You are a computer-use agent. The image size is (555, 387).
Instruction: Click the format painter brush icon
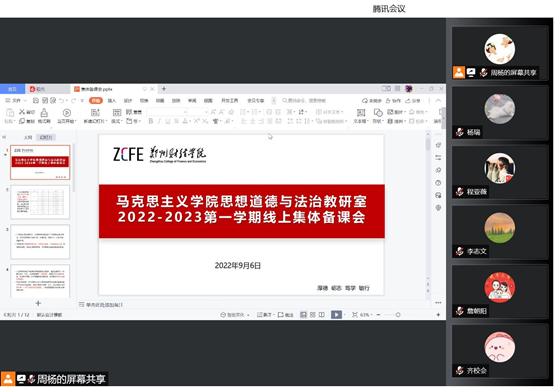tap(44, 113)
